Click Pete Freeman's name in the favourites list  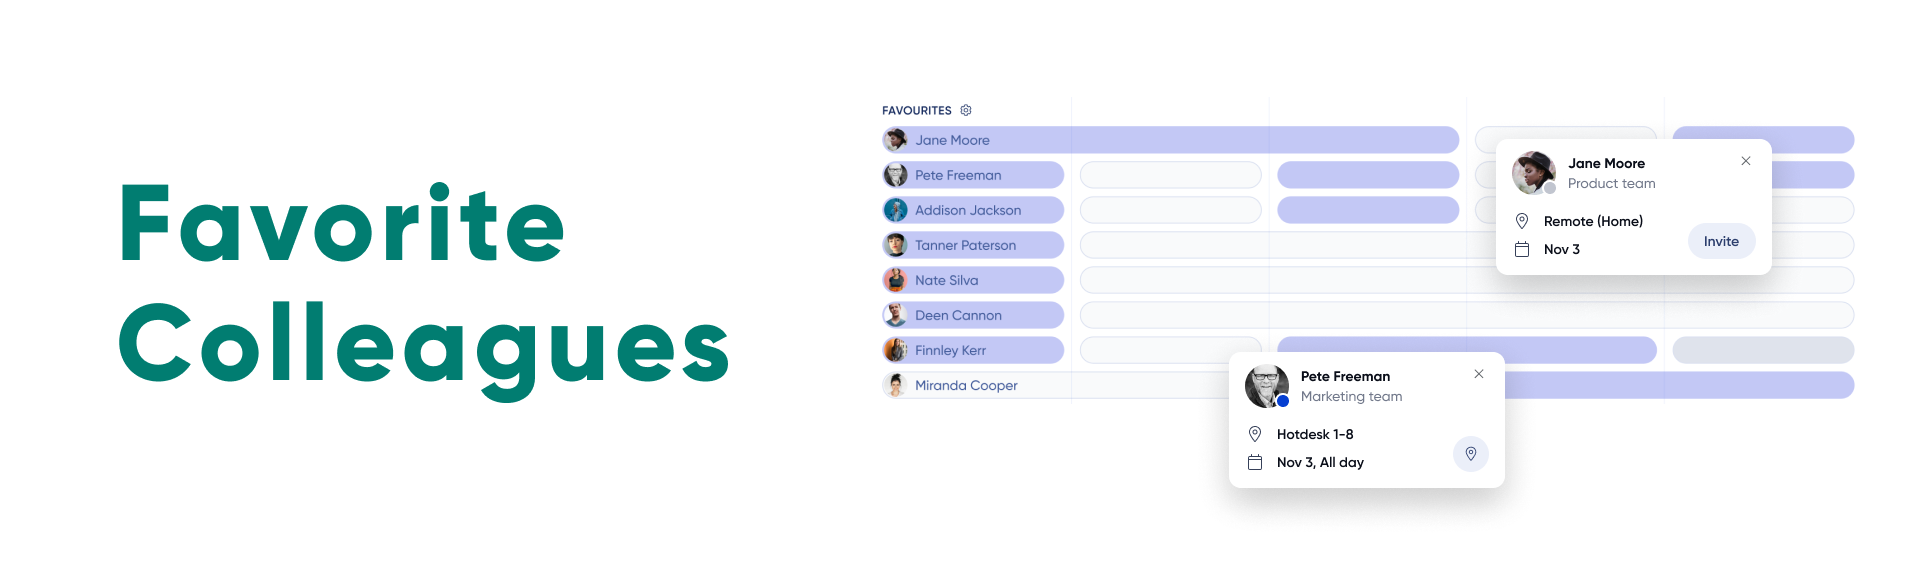click(958, 175)
